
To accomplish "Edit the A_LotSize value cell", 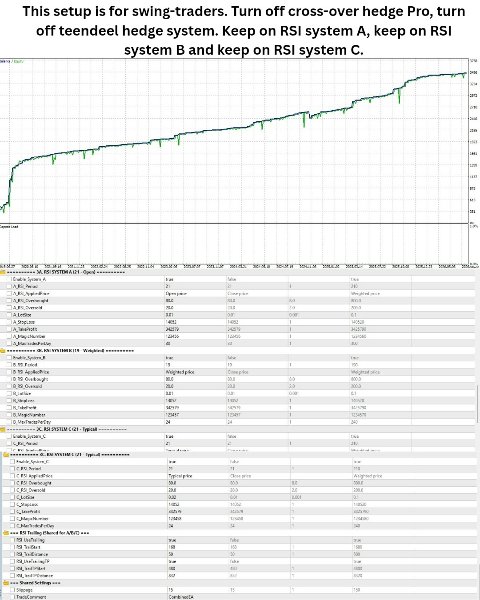I will (195, 315).
